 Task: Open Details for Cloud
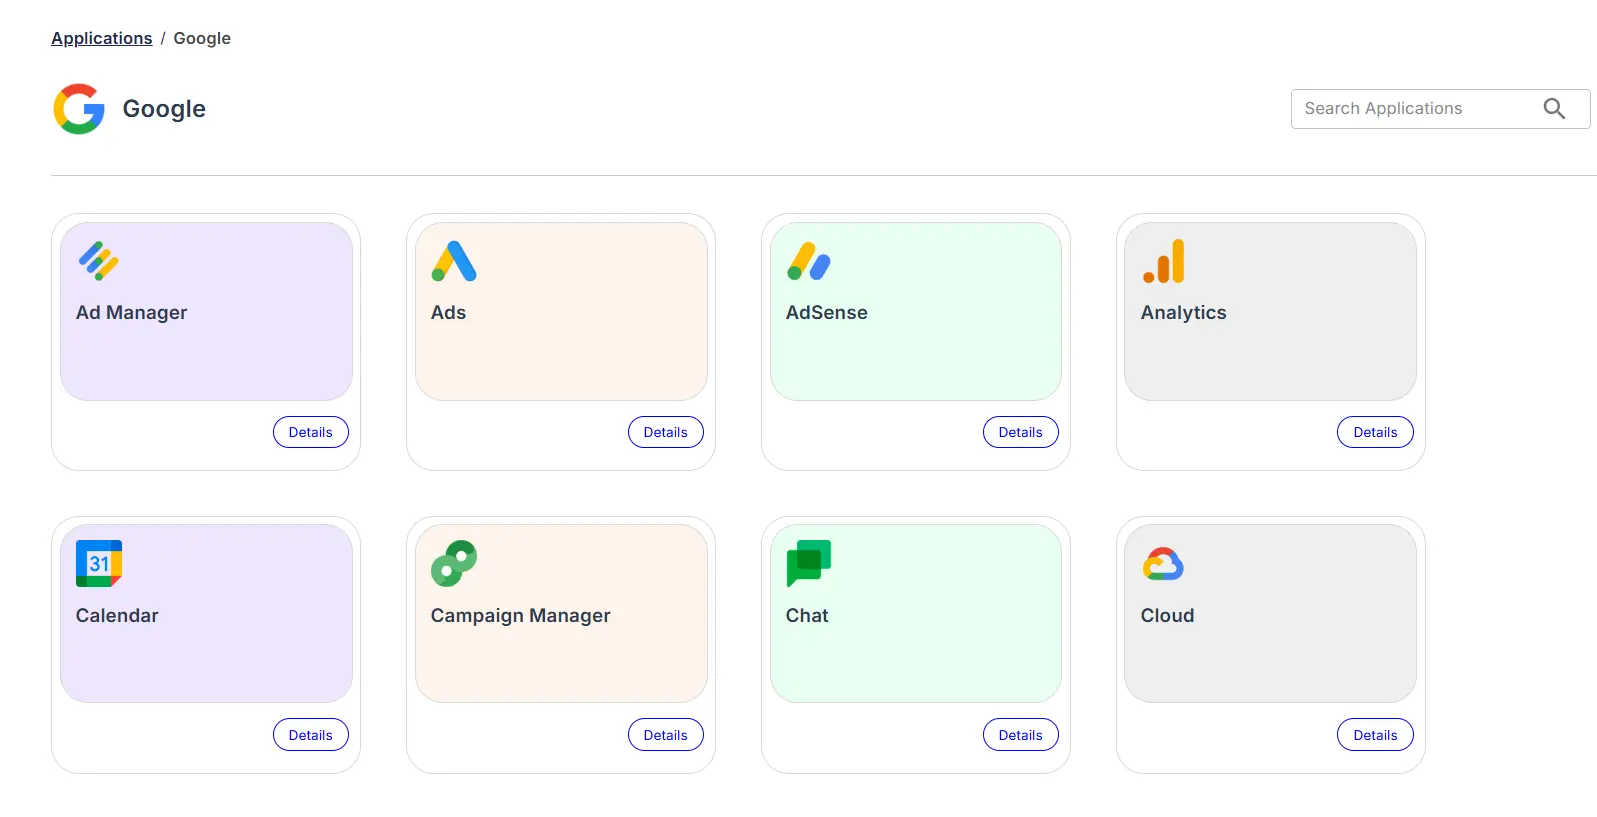click(1375, 735)
